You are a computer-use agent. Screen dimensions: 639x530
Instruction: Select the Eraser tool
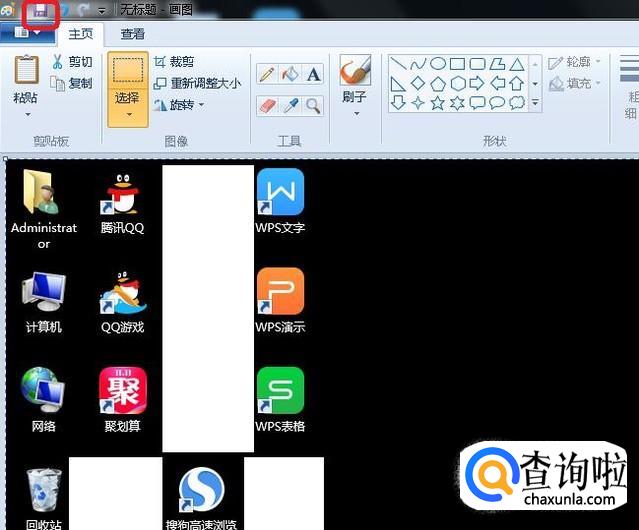[x=266, y=105]
